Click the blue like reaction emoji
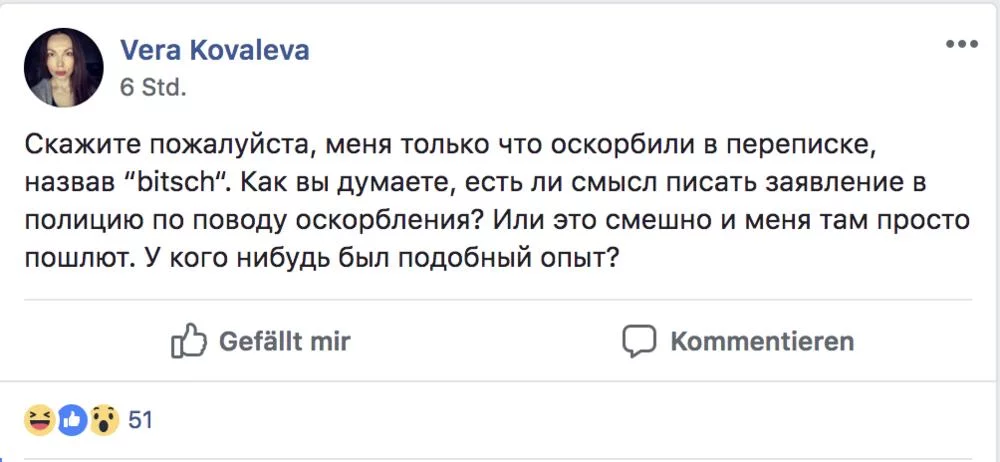Image resolution: width=1000 pixels, height=462 pixels. (71, 420)
